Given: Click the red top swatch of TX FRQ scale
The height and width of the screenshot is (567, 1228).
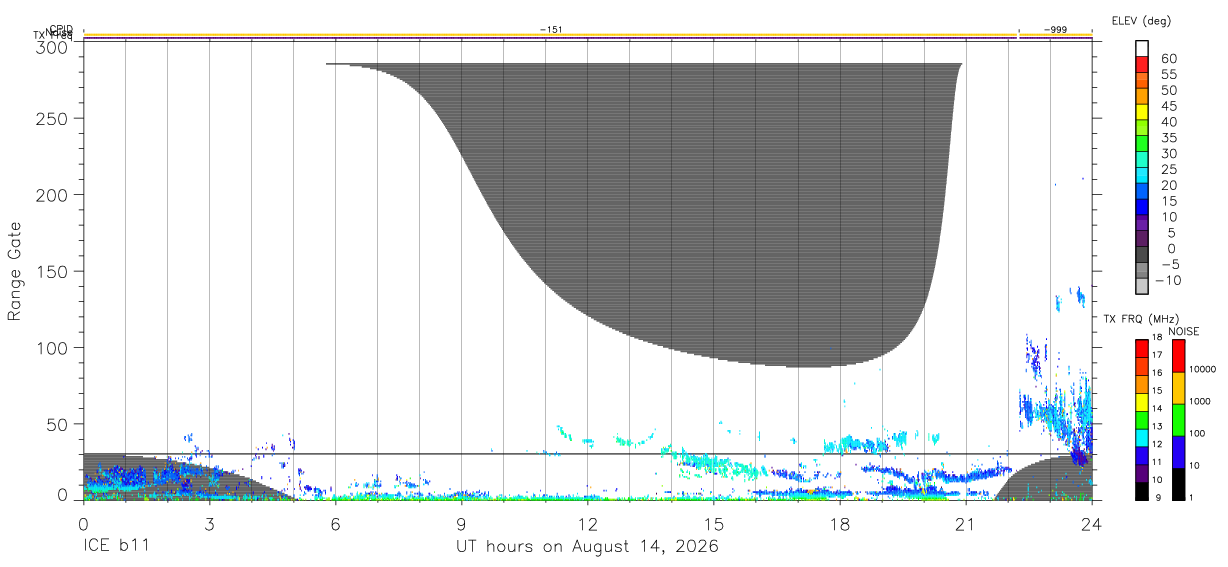Looking at the screenshot, I should 1141,348.
